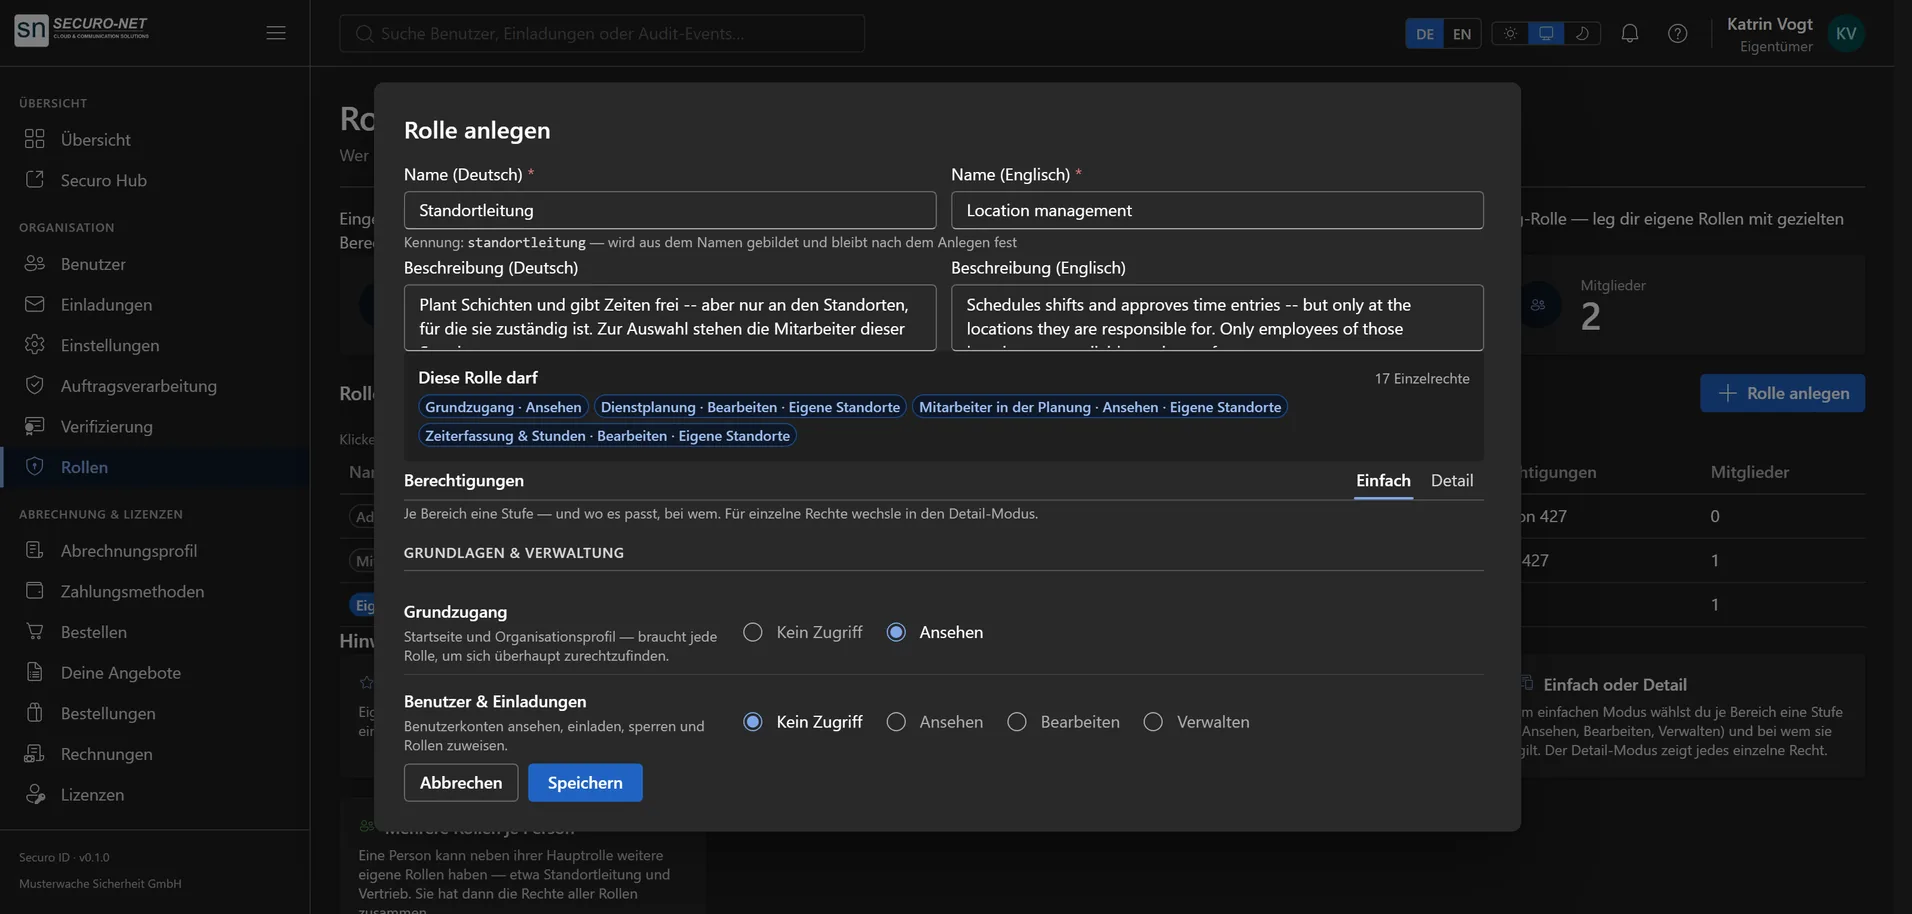
Task: Select Kein Zugriff for Grundzugang
Action: pyautogui.click(x=753, y=632)
